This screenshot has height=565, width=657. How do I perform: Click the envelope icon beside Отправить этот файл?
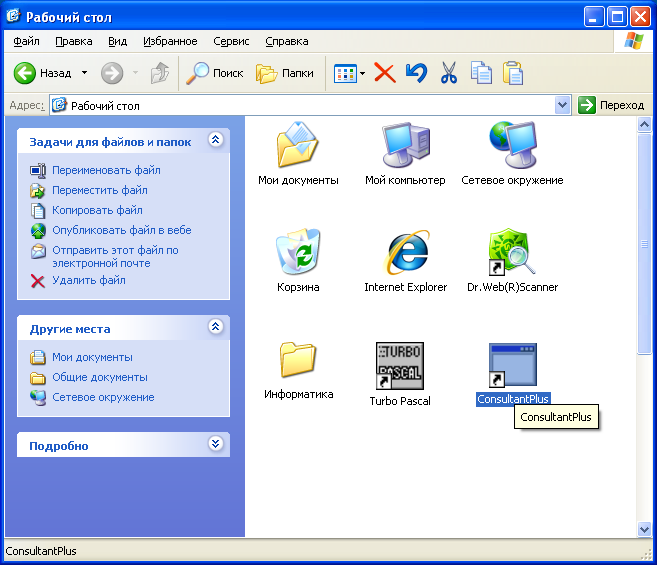click(x=38, y=251)
